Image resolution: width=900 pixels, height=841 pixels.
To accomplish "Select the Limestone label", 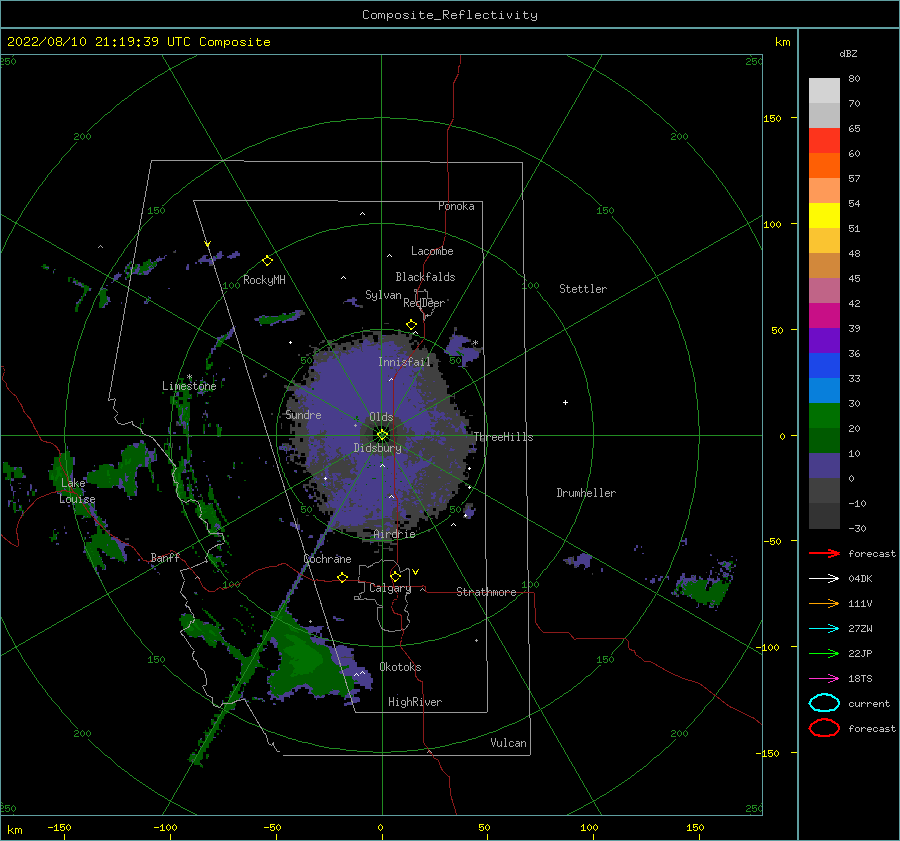I will coord(189,386).
